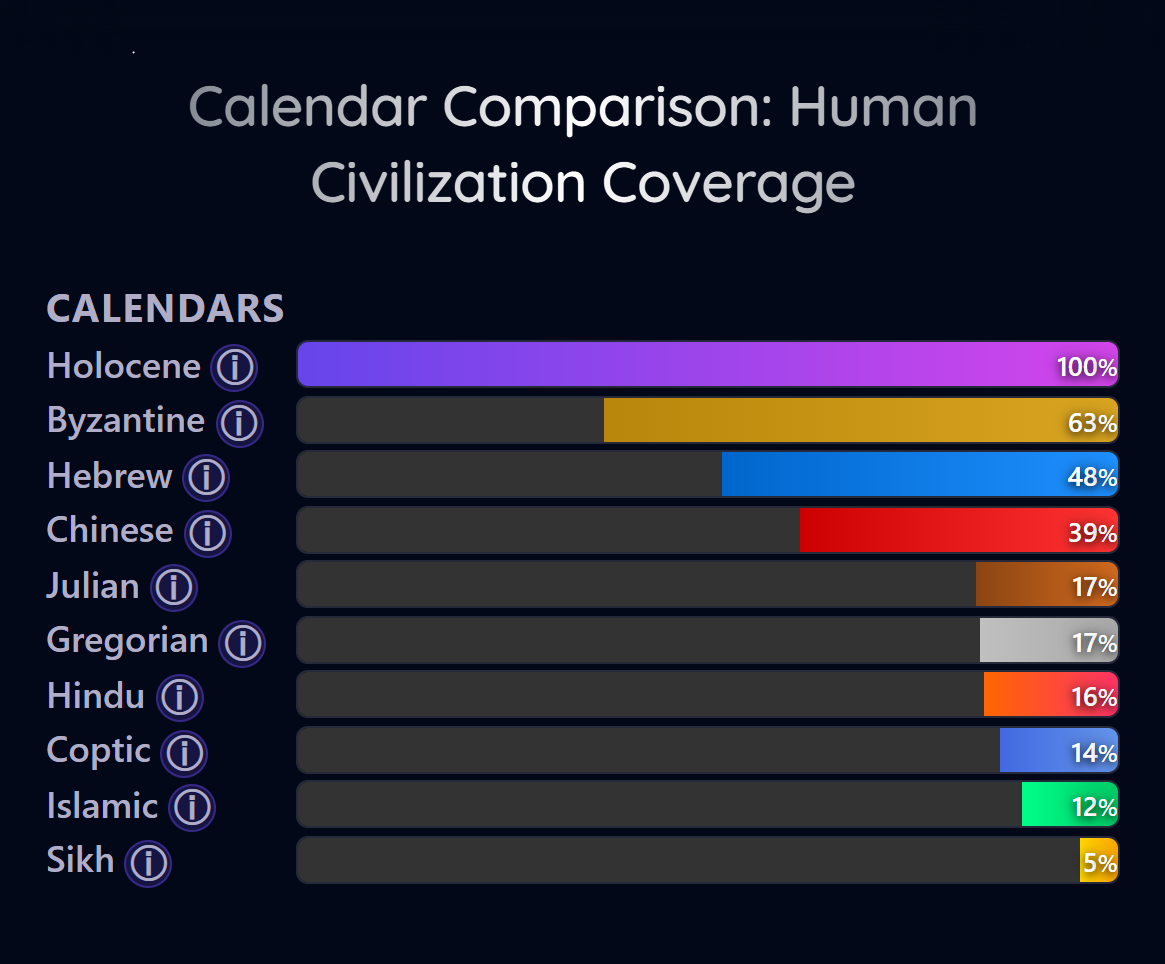This screenshot has height=964, width=1165.
Task: Select the Hebrew calendar label
Action: pos(111,476)
